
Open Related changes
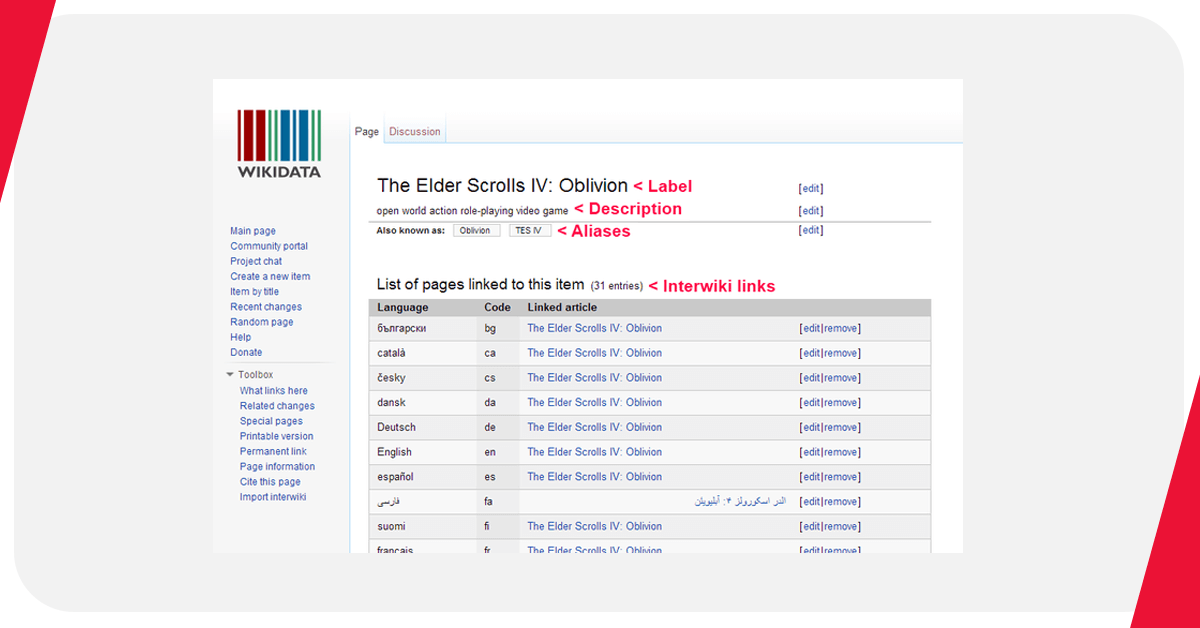[x=277, y=406]
